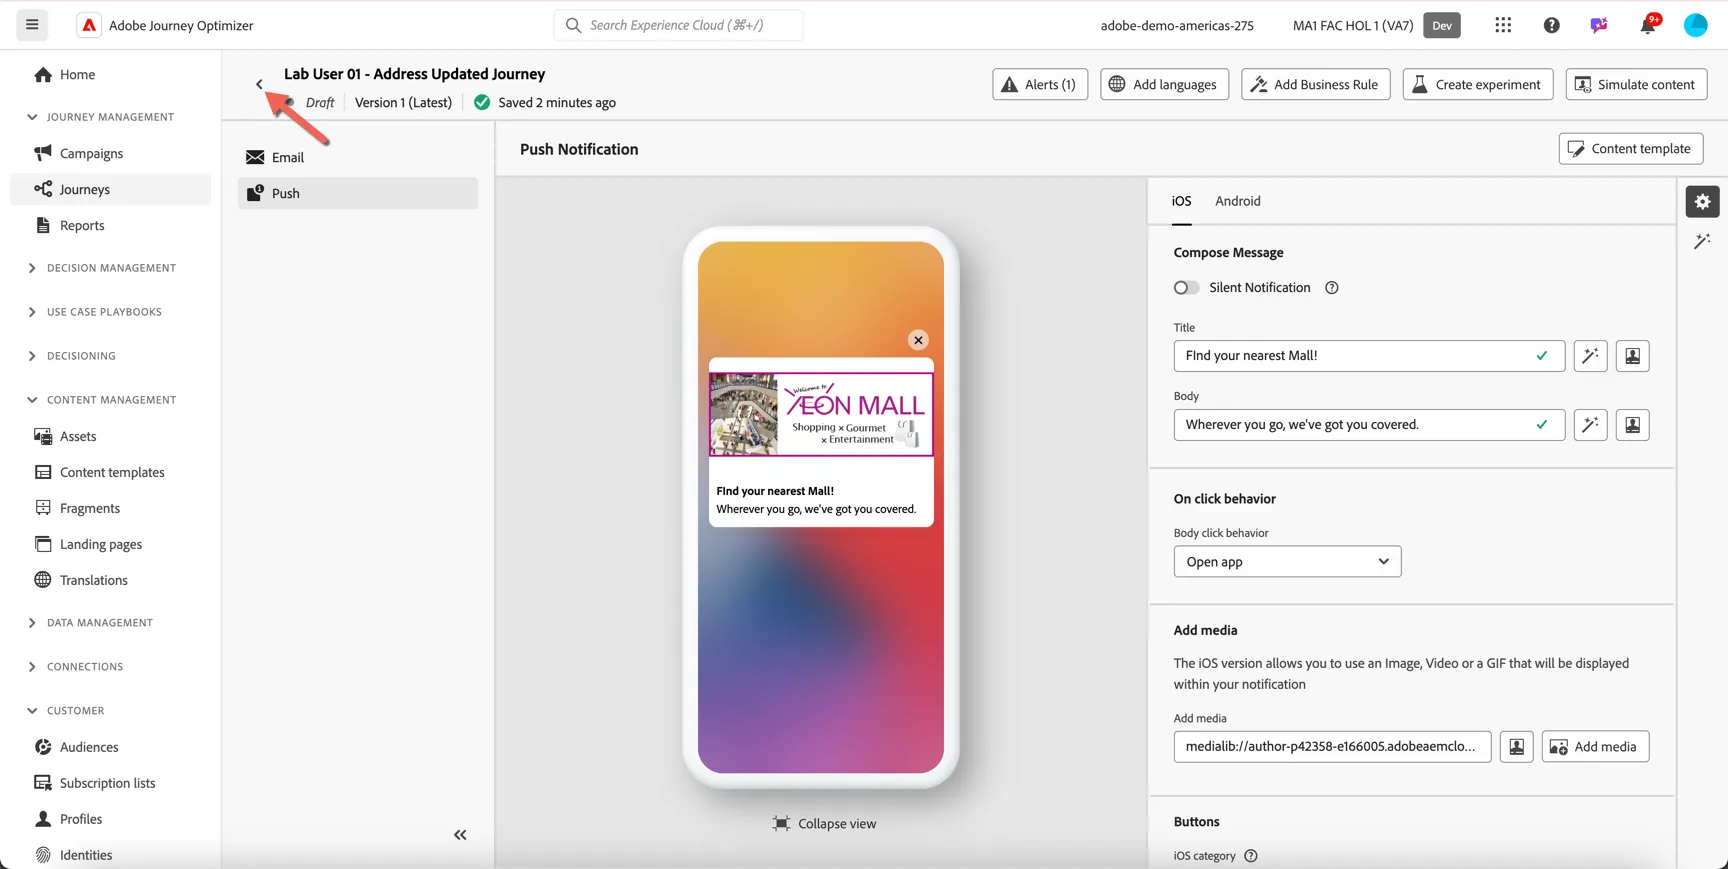Viewport: 1728px width, 869px height.
Task: Click the Silent Notification help icon
Action: (x=1331, y=288)
